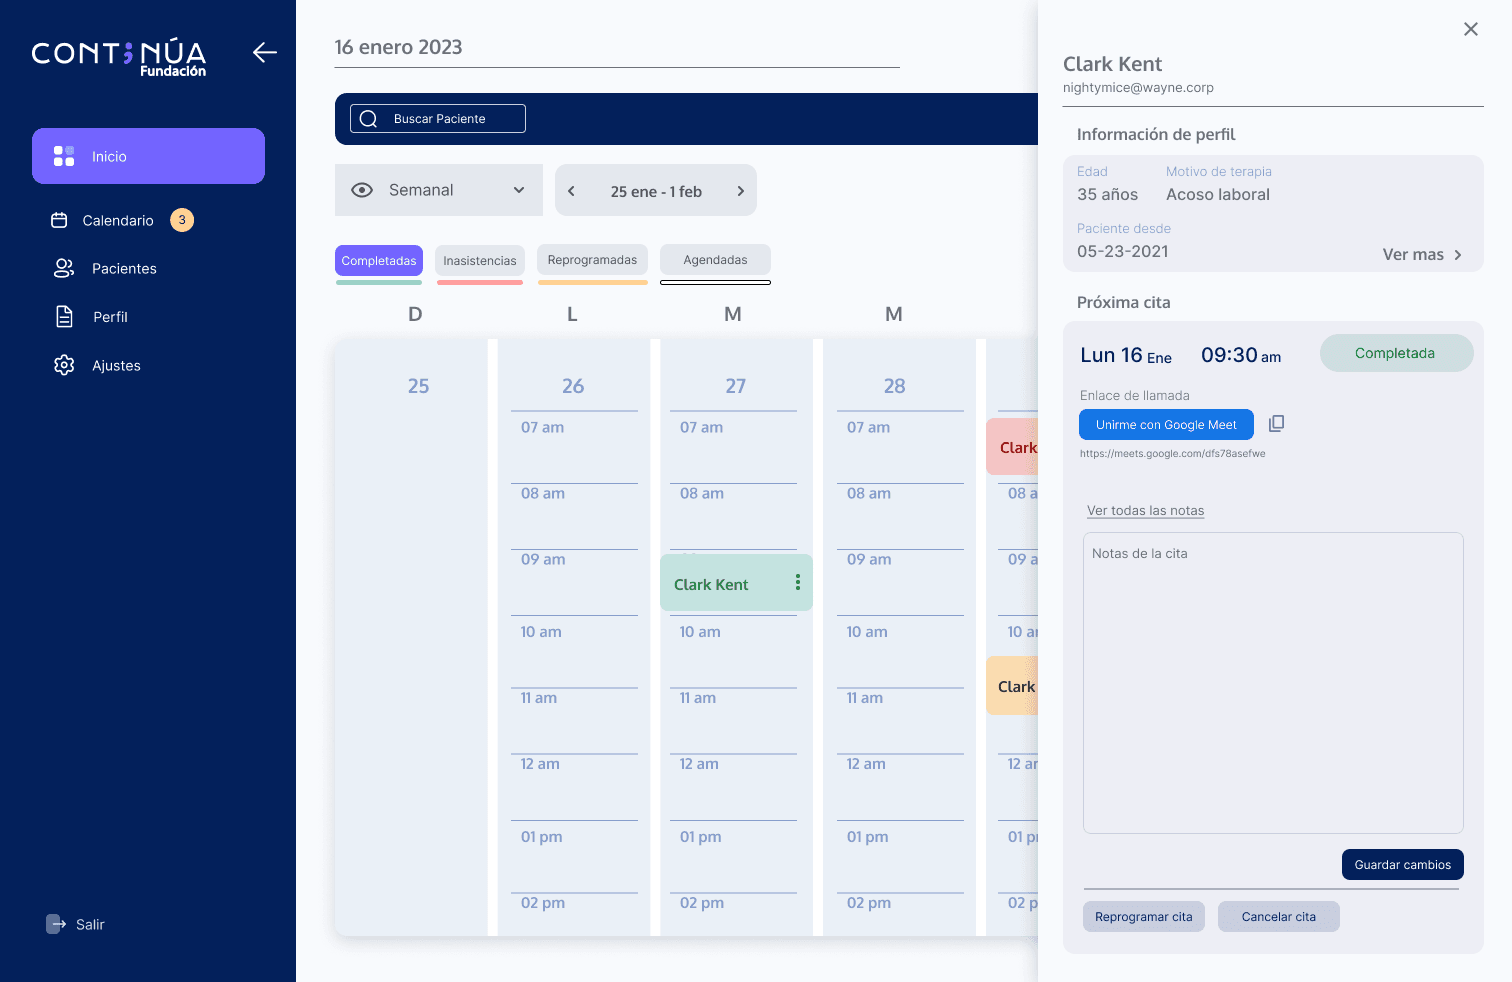Click Guardar cambios button
Image resolution: width=1512 pixels, height=982 pixels.
point(1402,865)
